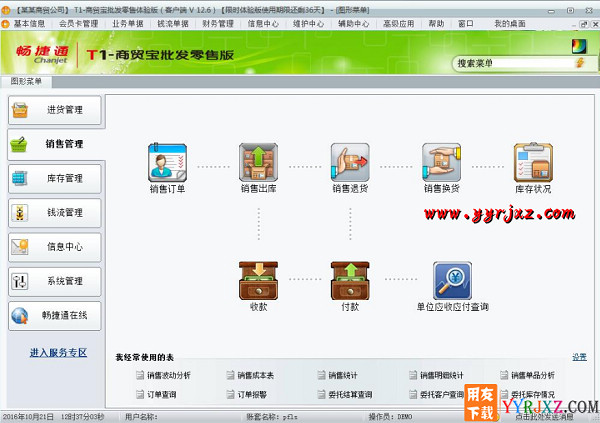
Task: Open the 进入服务专区 link
Action: tap(58, 353)
